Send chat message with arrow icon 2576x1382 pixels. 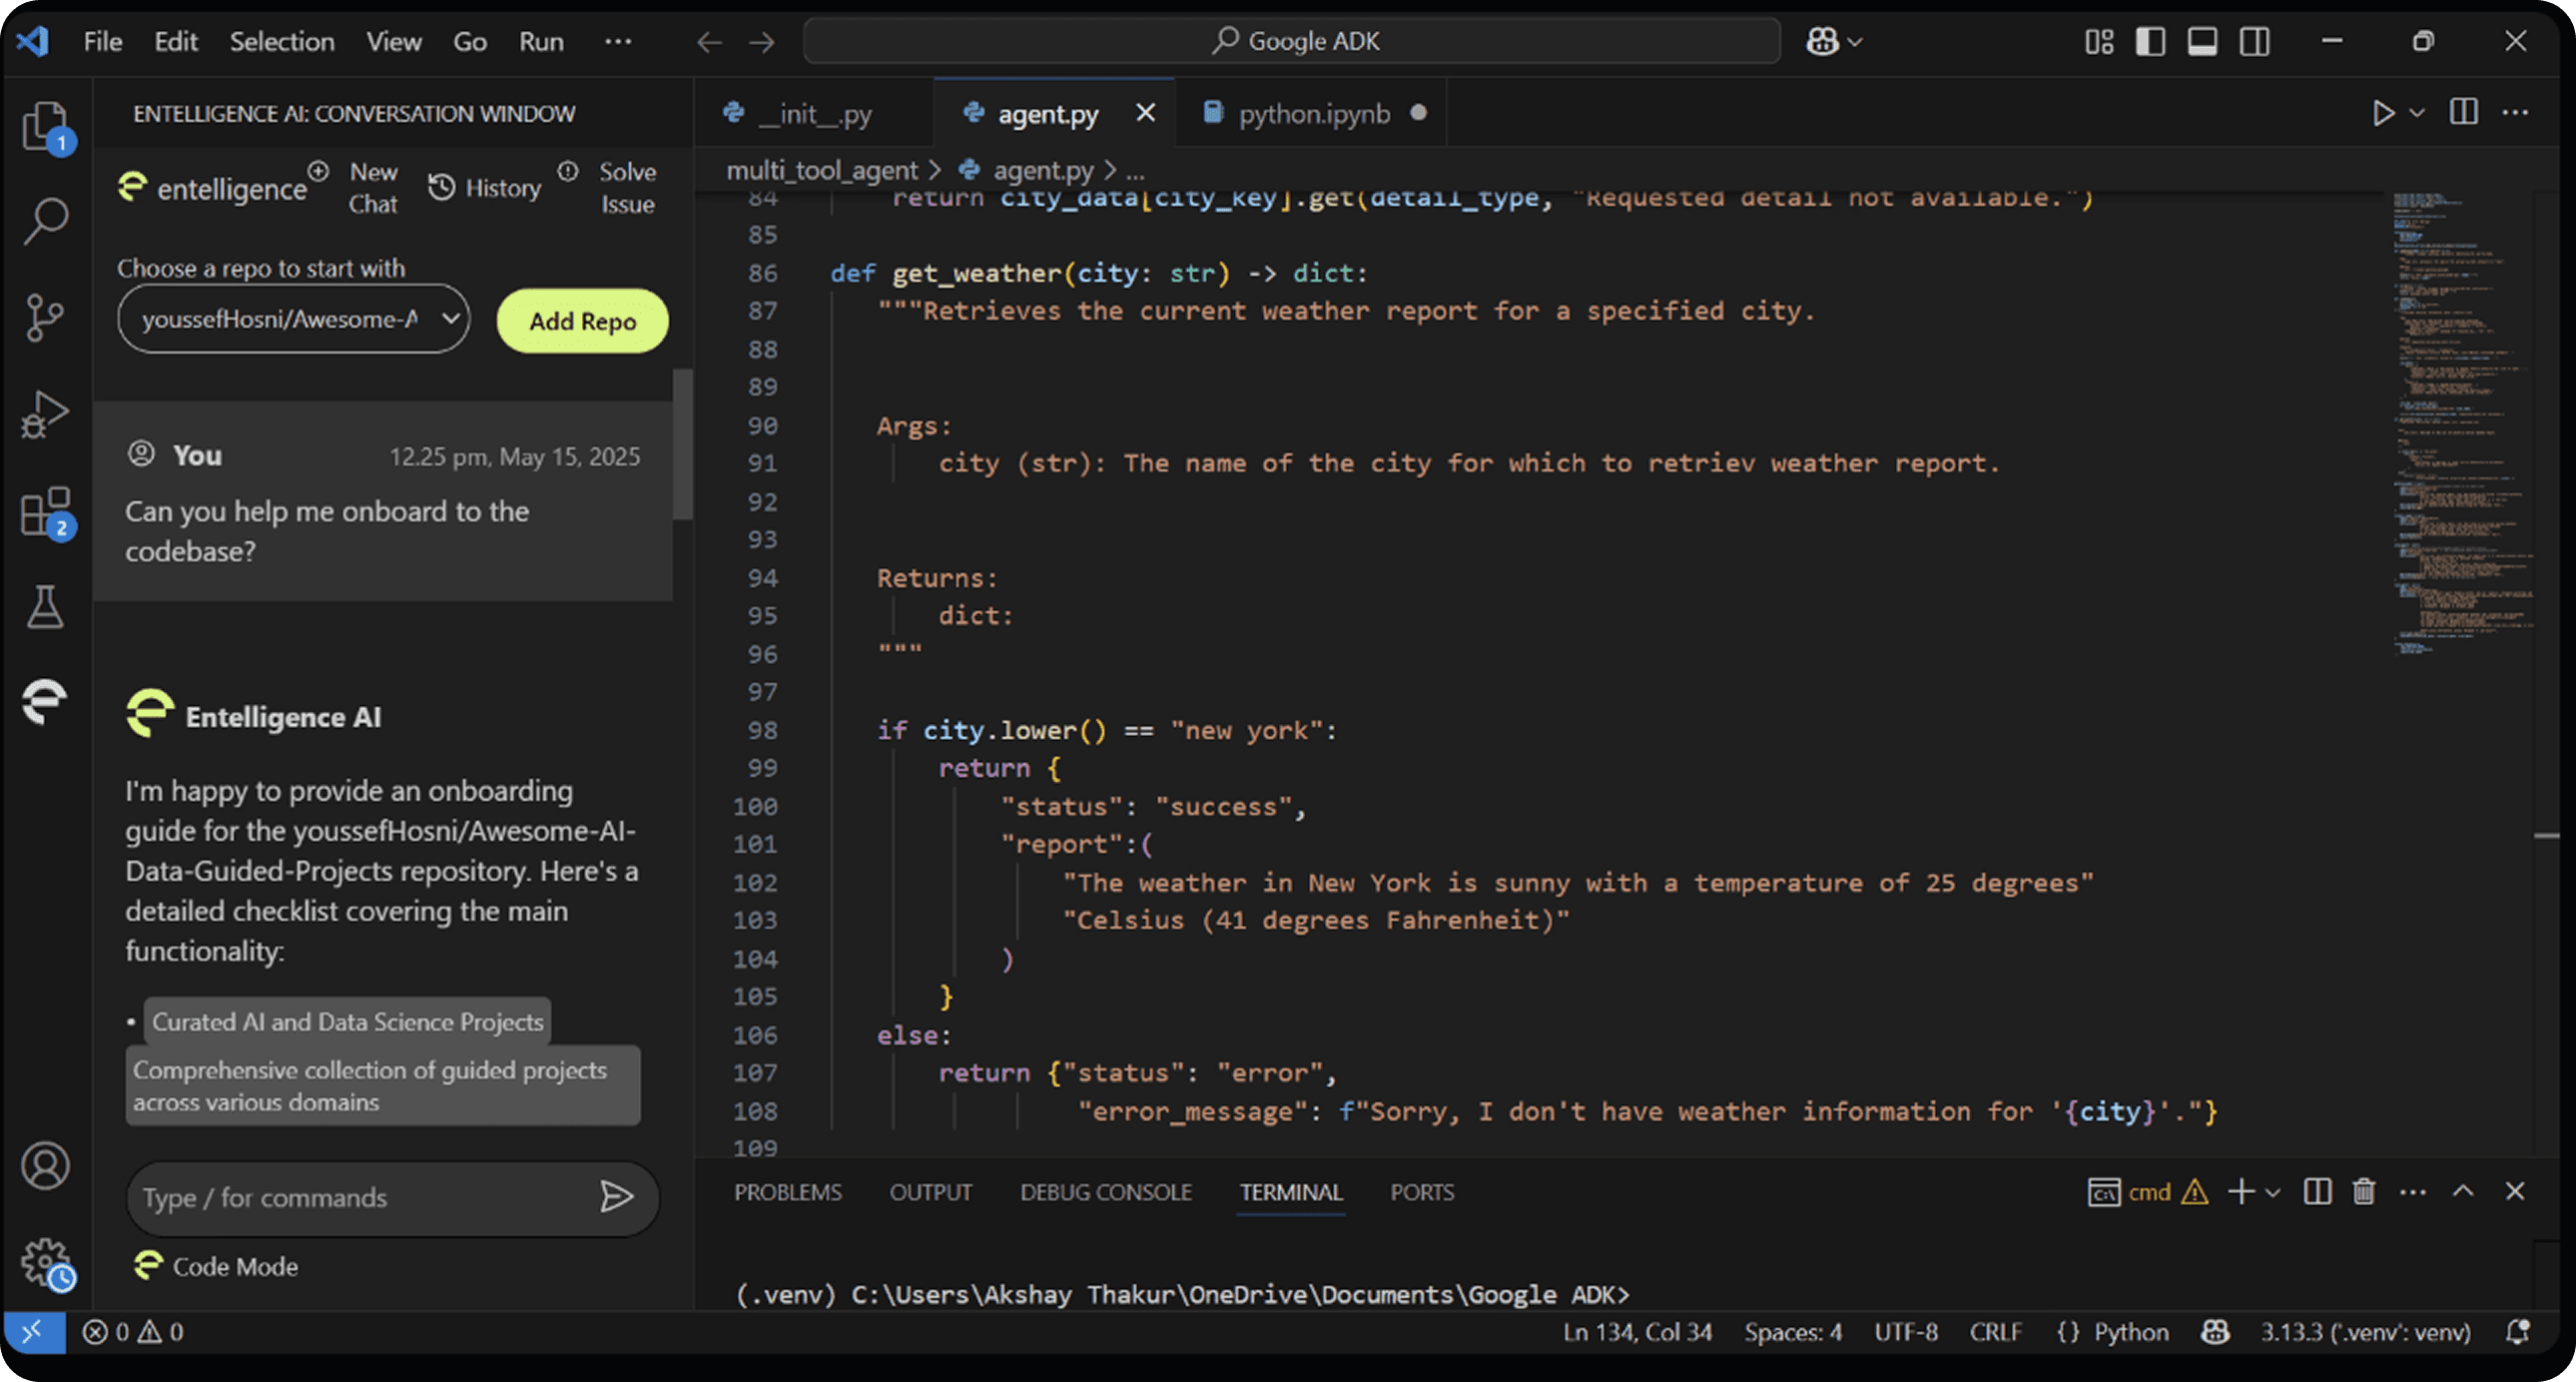click(x=616, y=1196)
